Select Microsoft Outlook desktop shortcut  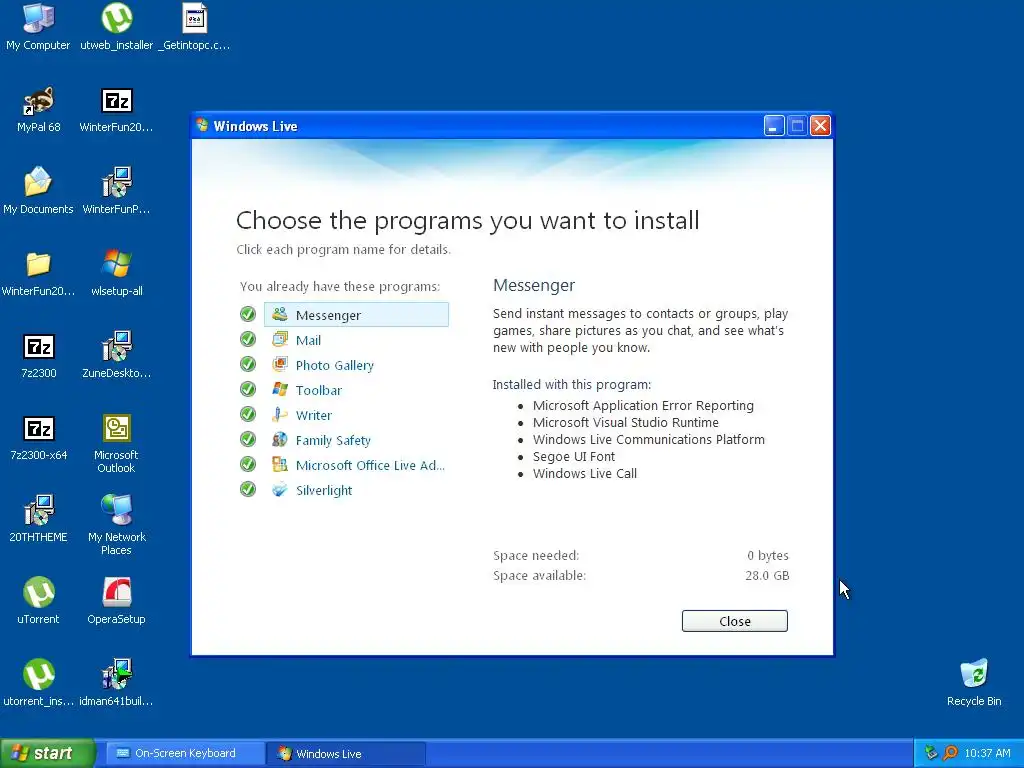116,444
